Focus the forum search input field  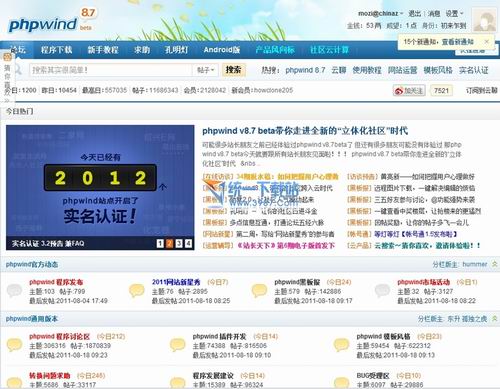tap(110, 70)
